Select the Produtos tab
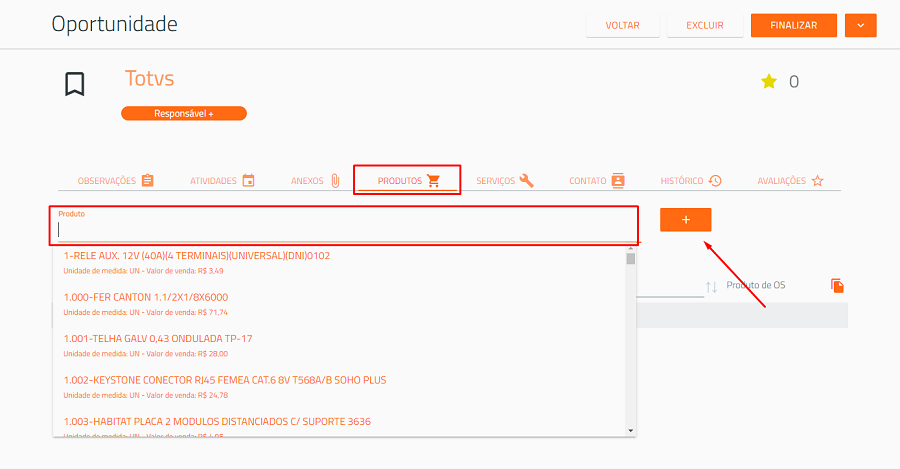 pos(408,180)
